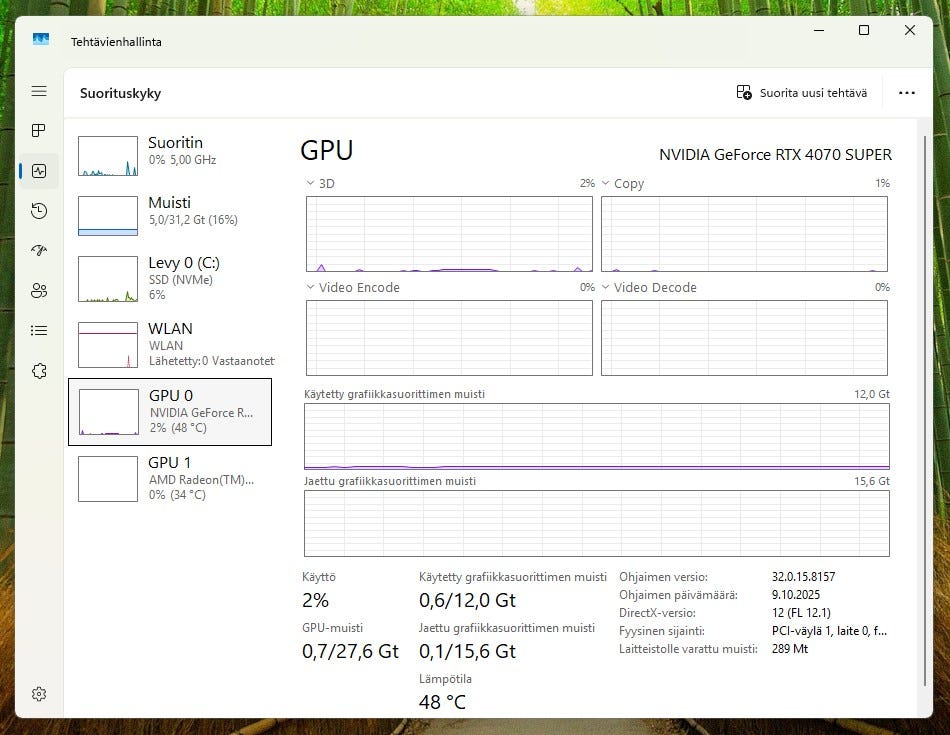The height and width of the screenshot is (735, 950).
Task: Click the 0,6/12,0 Gt memory value
Action: (x=467, y=600)
